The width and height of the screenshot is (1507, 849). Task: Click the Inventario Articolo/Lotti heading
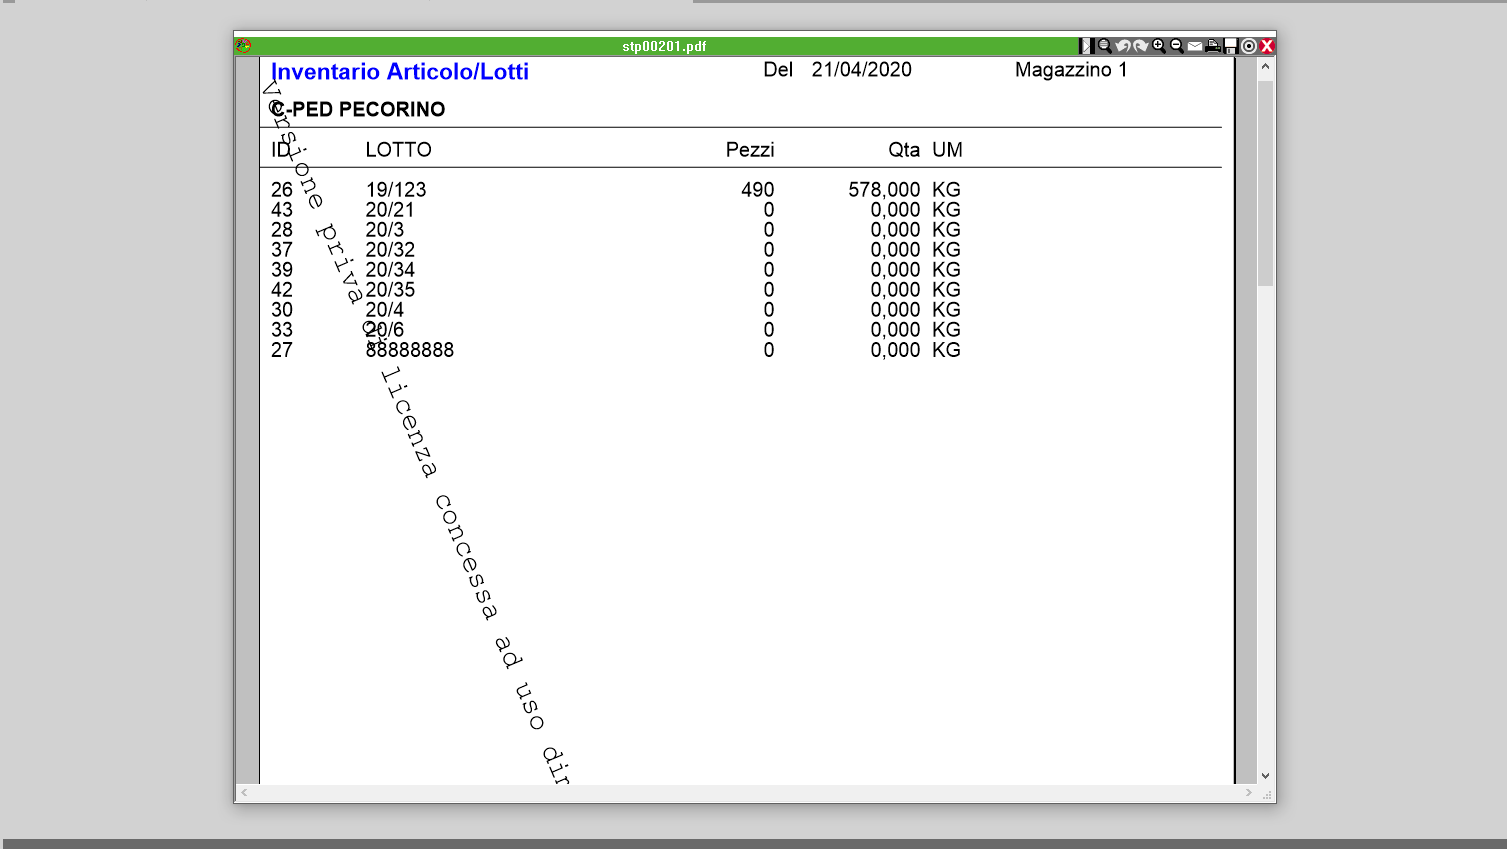point(399,72)
